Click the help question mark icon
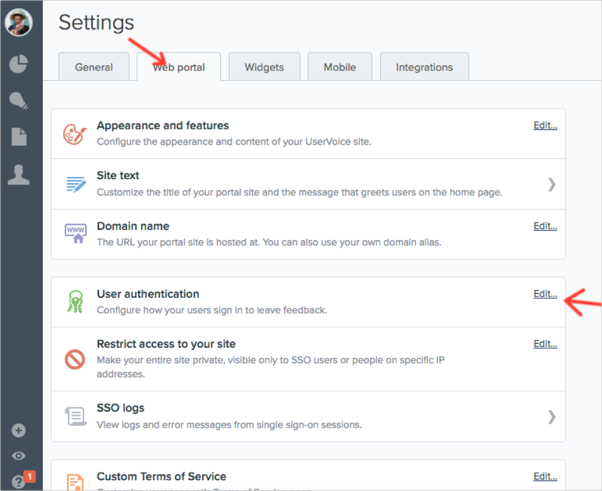This screenshot has height=491, width=602. click(18, 481)
